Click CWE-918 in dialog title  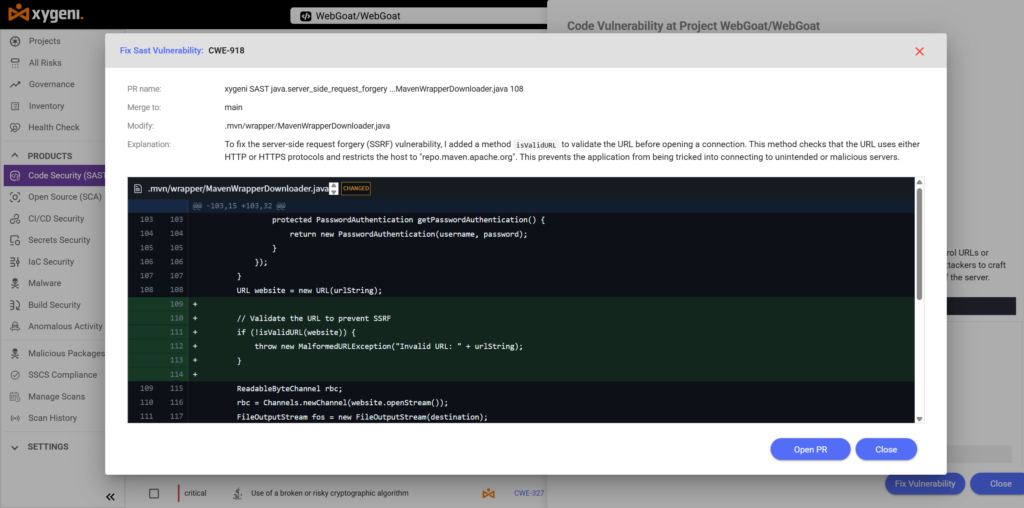point(227,50)
